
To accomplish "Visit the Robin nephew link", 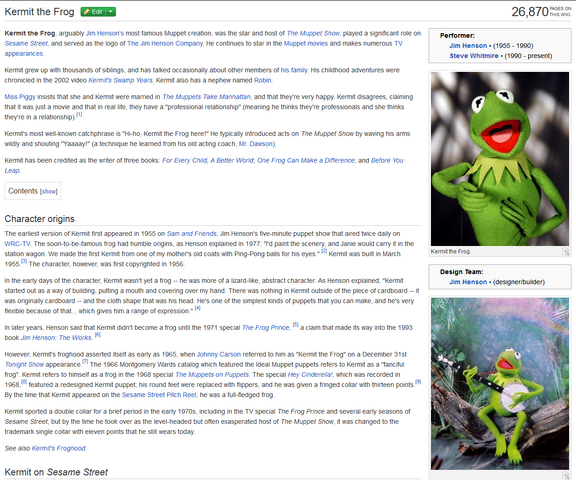I will click(x=263, y=80).
